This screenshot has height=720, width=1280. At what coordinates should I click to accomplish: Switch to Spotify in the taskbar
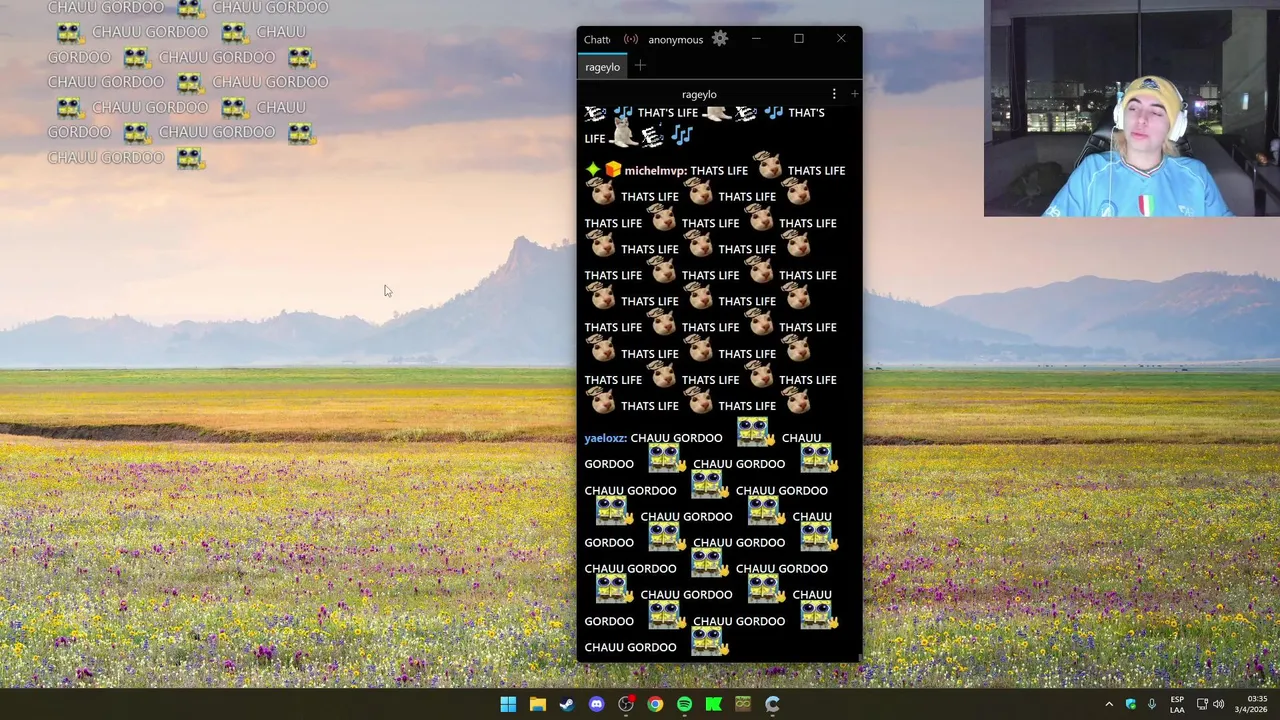tap(684, 704)
